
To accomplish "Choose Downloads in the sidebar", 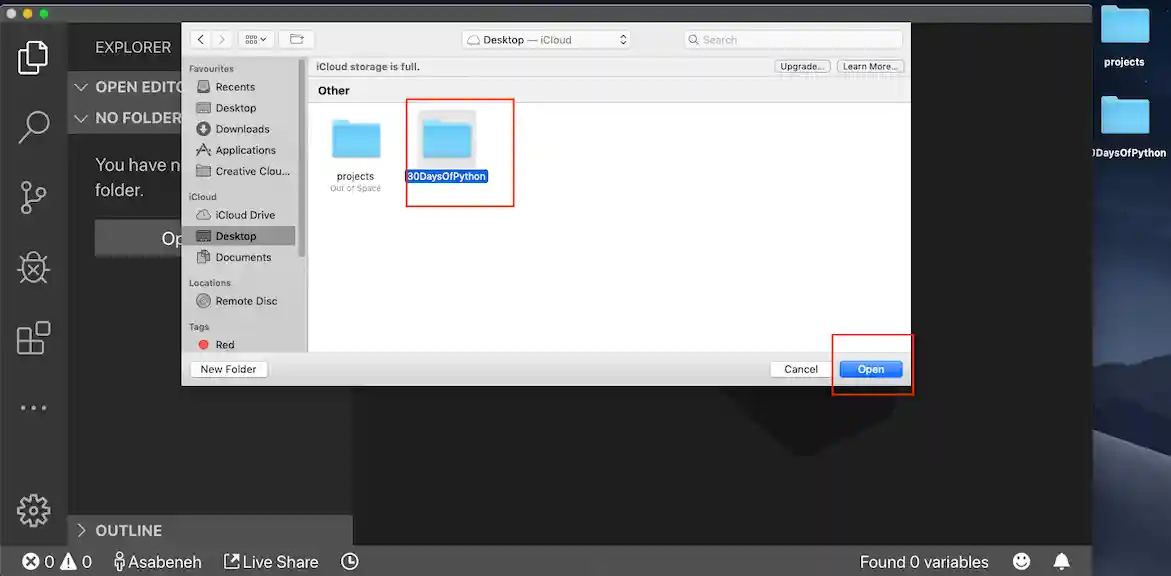I will (x=241, y=128).
